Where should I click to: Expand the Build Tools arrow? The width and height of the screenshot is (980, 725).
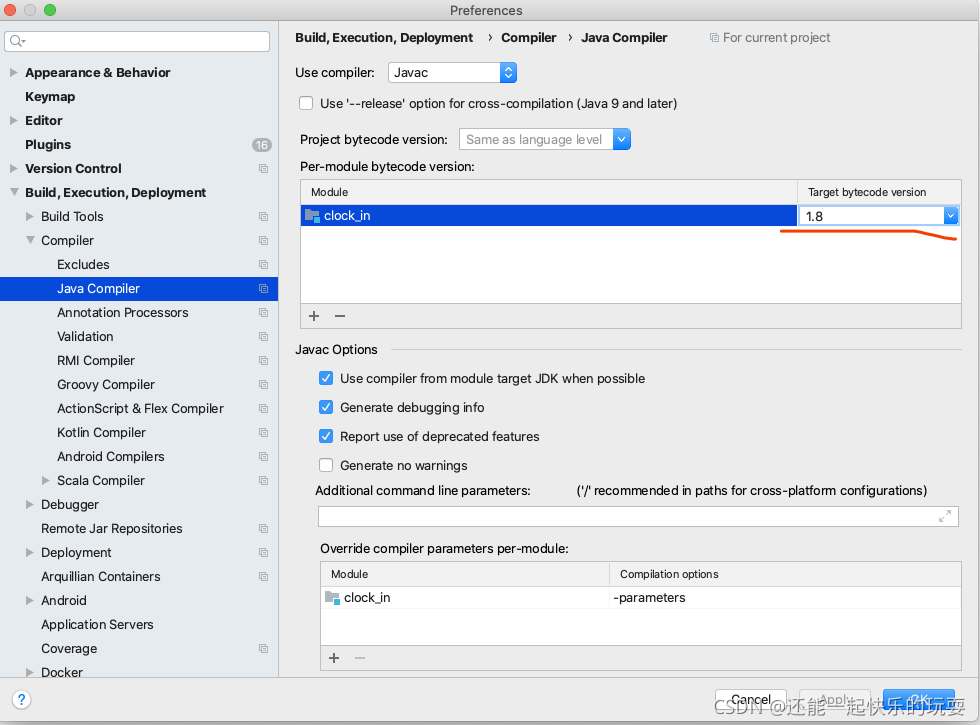[29, 217]
